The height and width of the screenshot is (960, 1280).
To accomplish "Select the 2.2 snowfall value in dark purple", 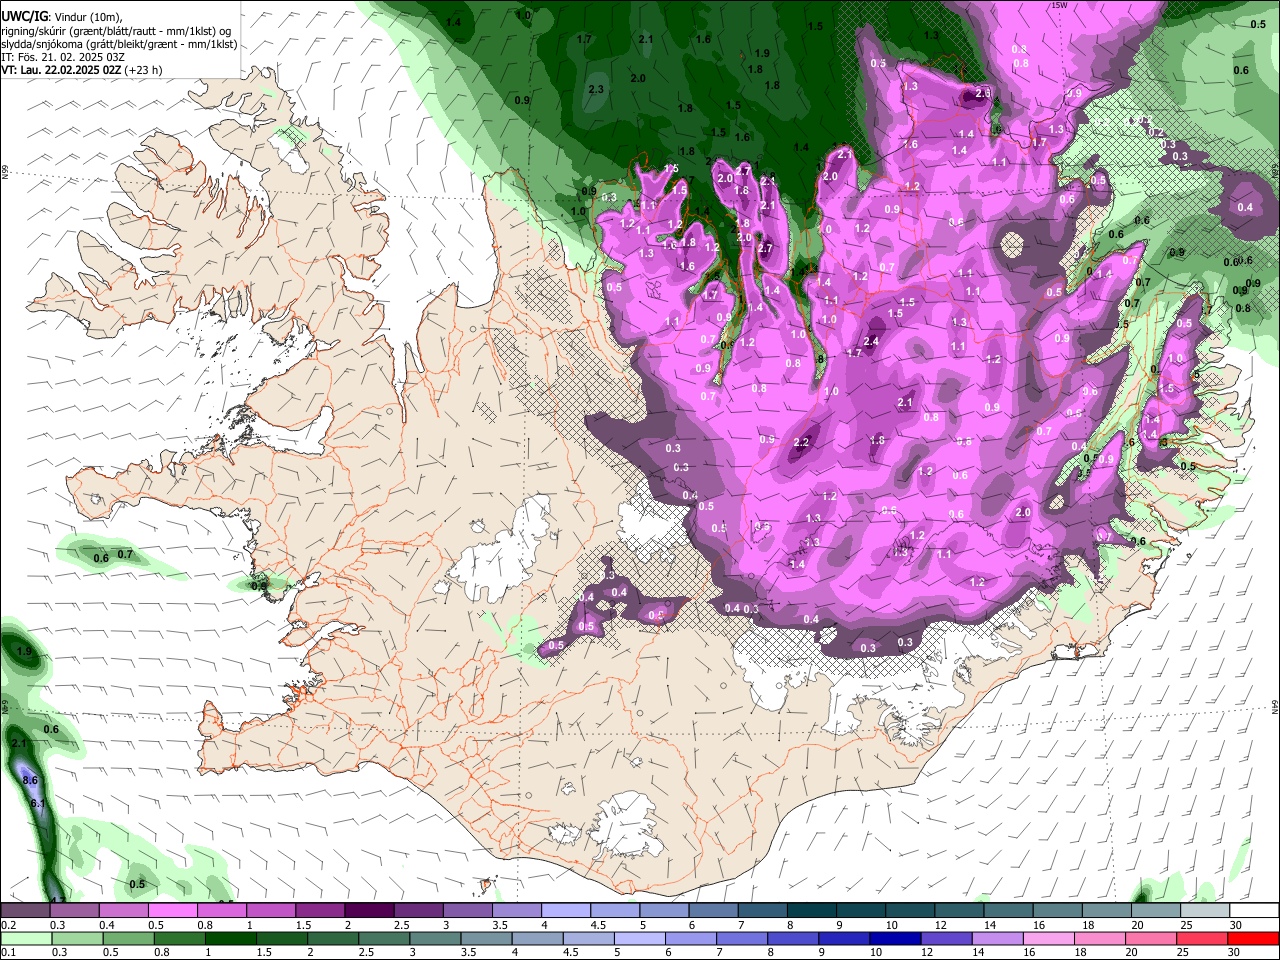I will pyautogui.click(x=801, y=442).
